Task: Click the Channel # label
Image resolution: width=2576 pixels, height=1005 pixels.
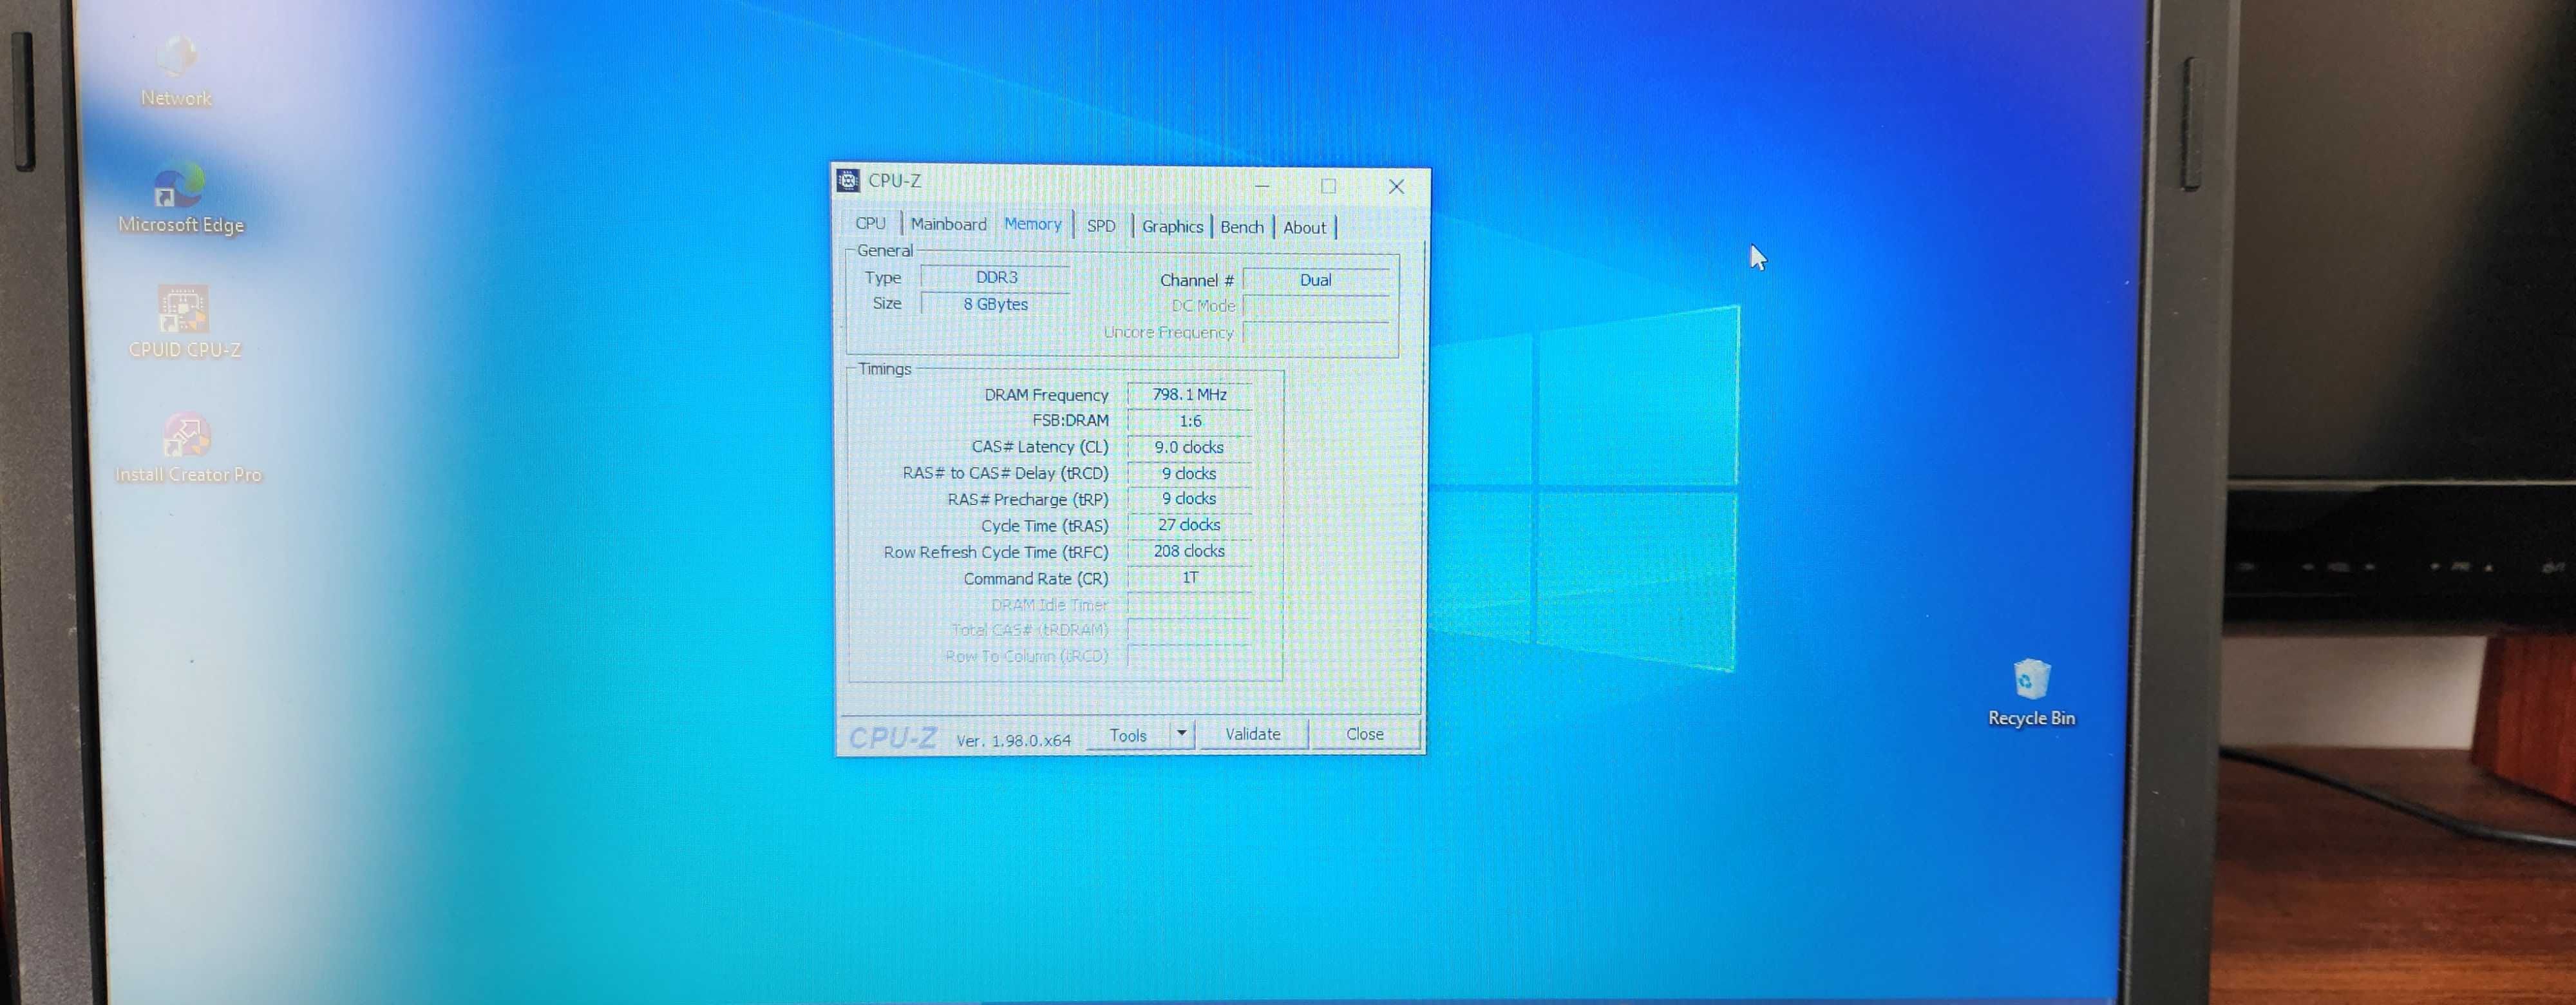Action: [1196, 280]
